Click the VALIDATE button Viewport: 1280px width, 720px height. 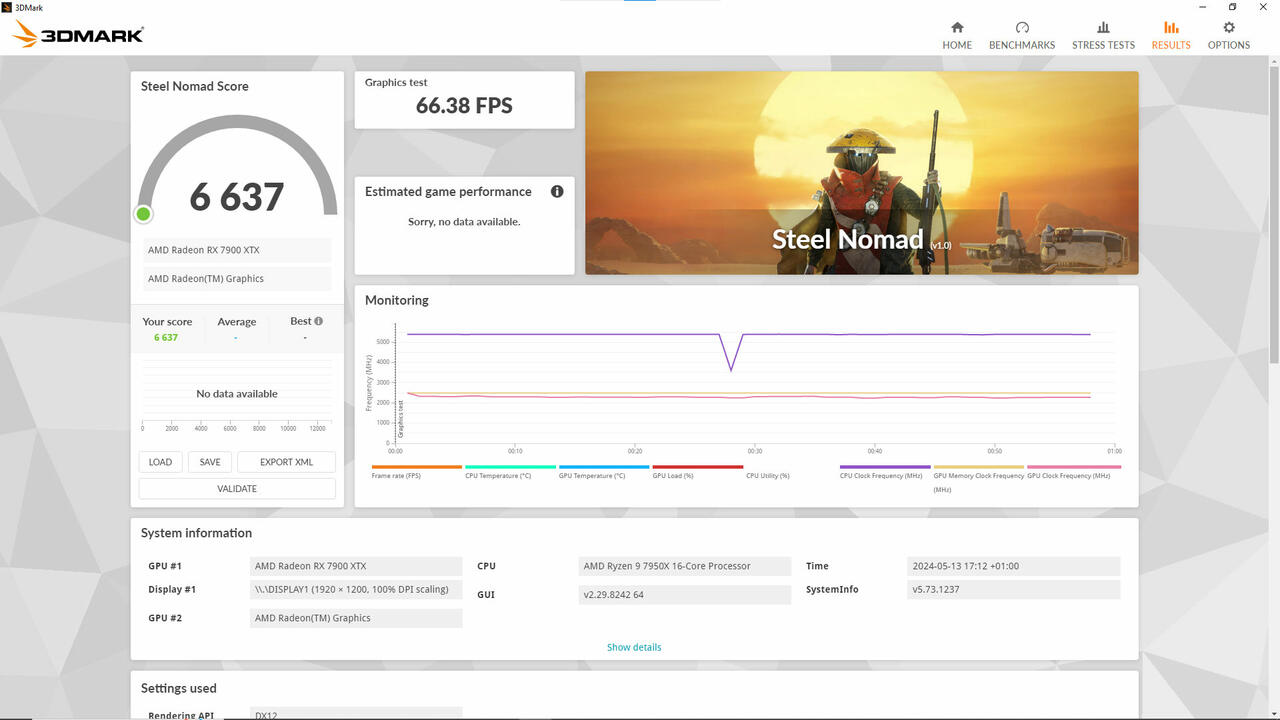pyautogui.click(x=237, y=489)
